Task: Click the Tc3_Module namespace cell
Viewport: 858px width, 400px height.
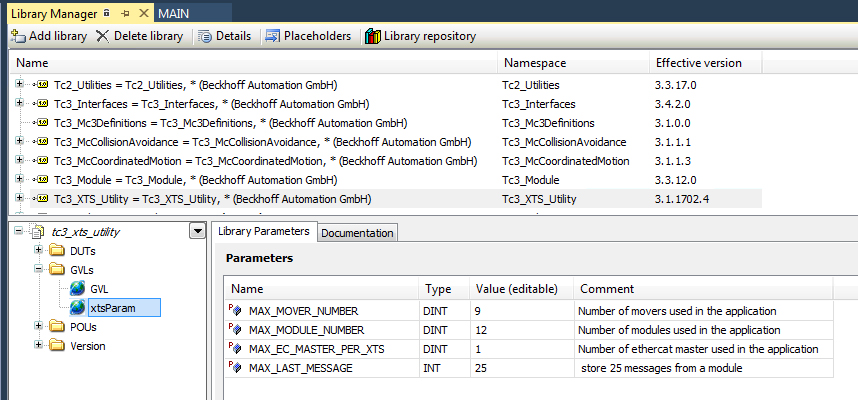Action: (x=530, y=180)
